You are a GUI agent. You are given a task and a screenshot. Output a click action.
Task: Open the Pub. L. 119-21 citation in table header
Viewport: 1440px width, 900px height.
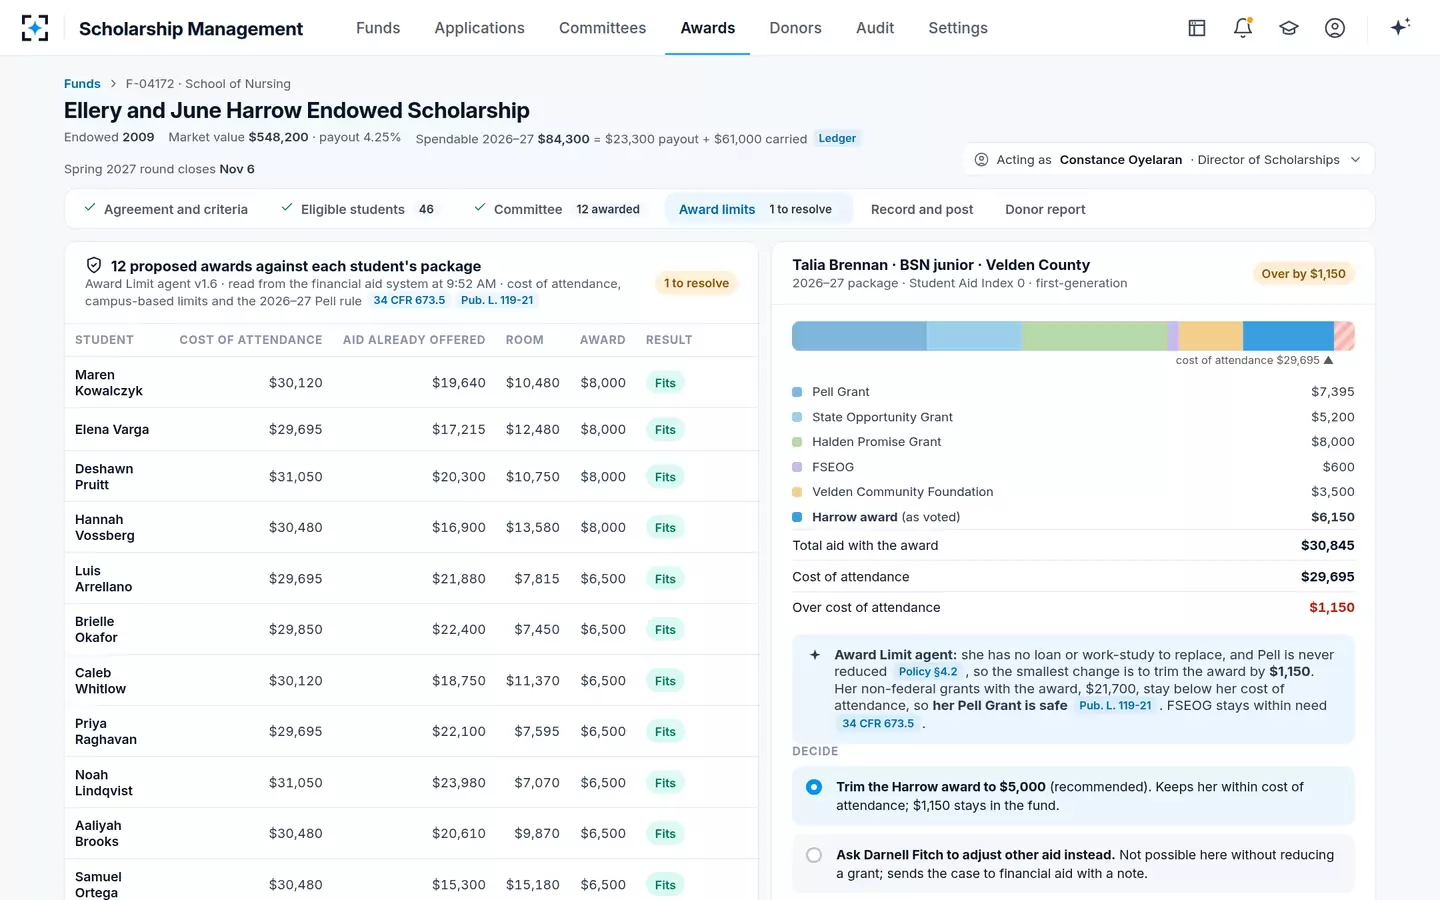(x=497, y=300)
